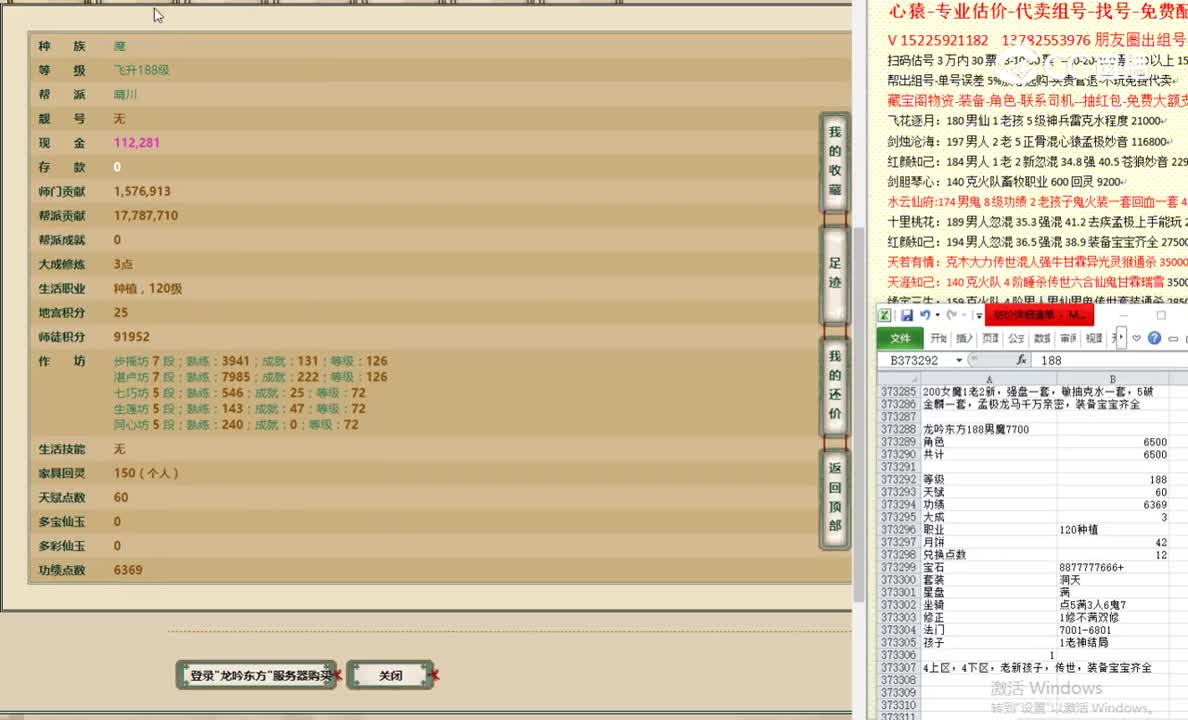The image size is (1188, 720).
Task: Expand the Name Box dropdown
Action: coord(958,360)
